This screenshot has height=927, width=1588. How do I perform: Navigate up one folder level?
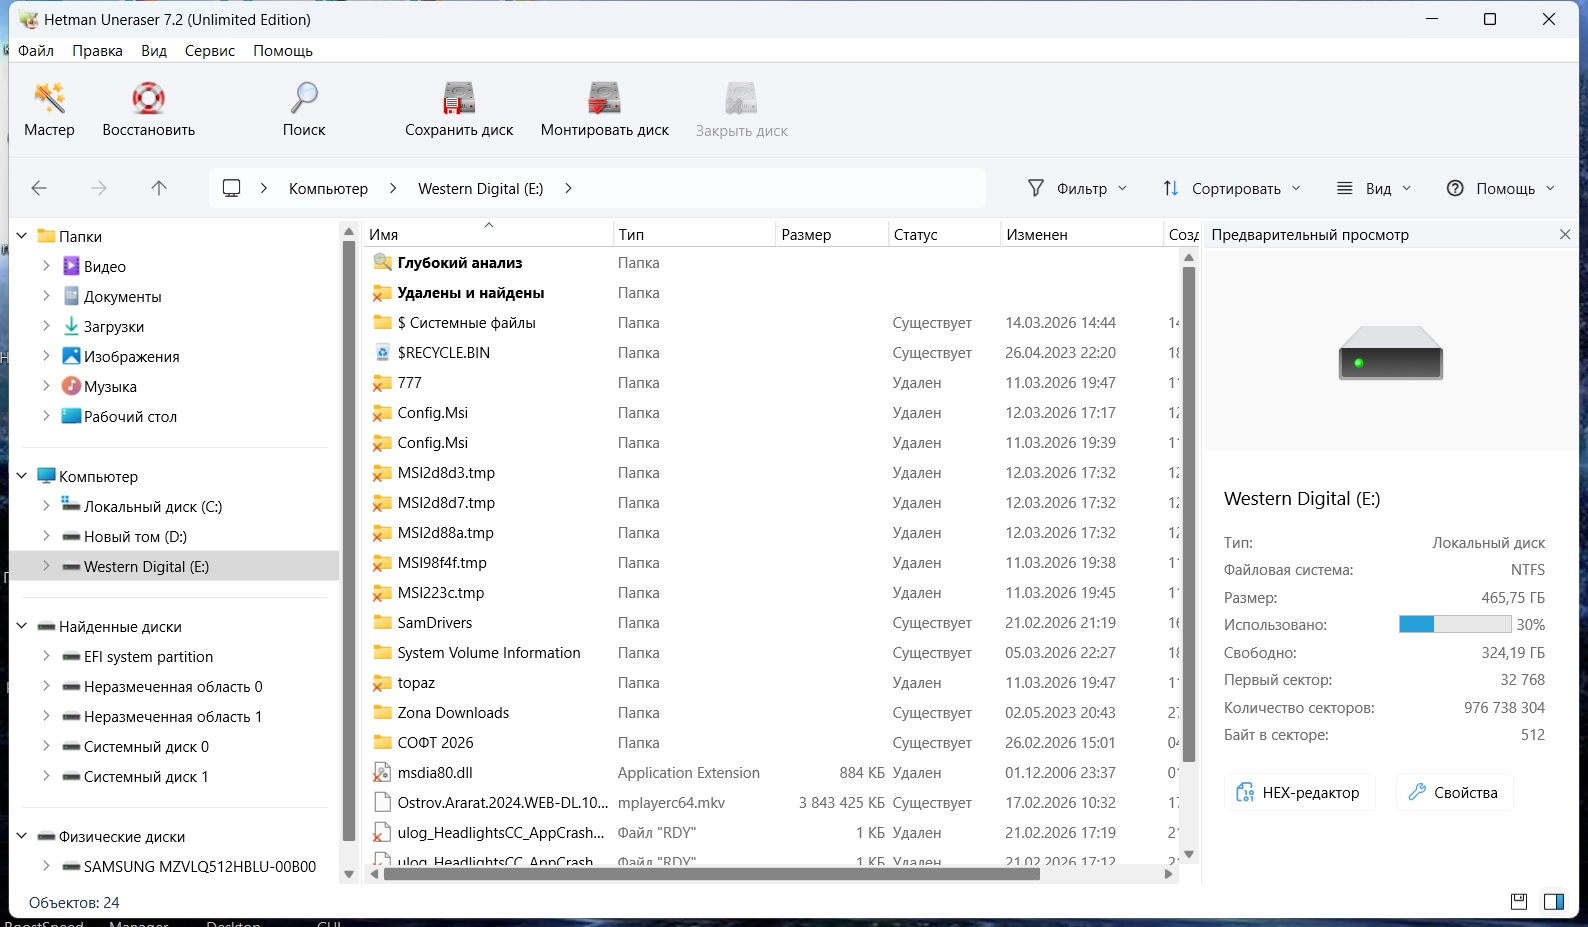coord(159,188)
